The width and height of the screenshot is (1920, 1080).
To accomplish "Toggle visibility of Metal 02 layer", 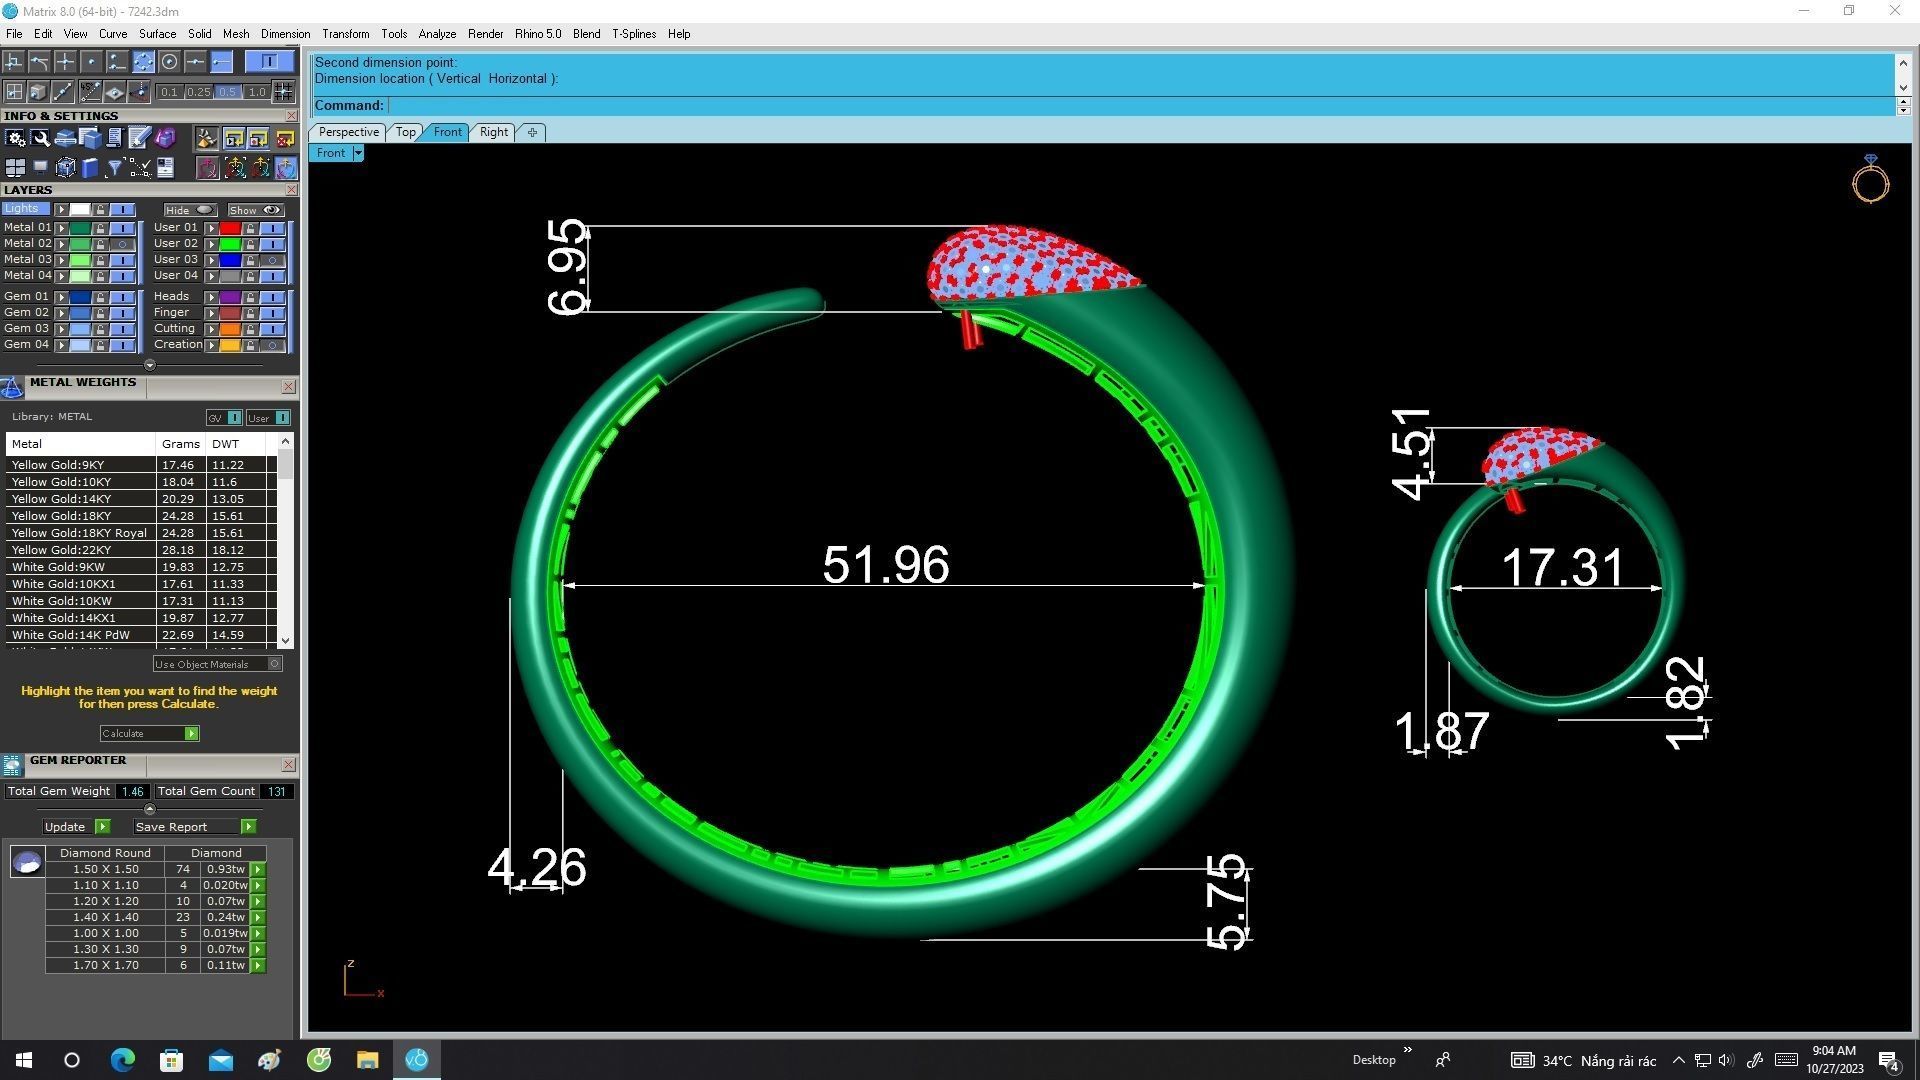I will [x=122, y=244].
